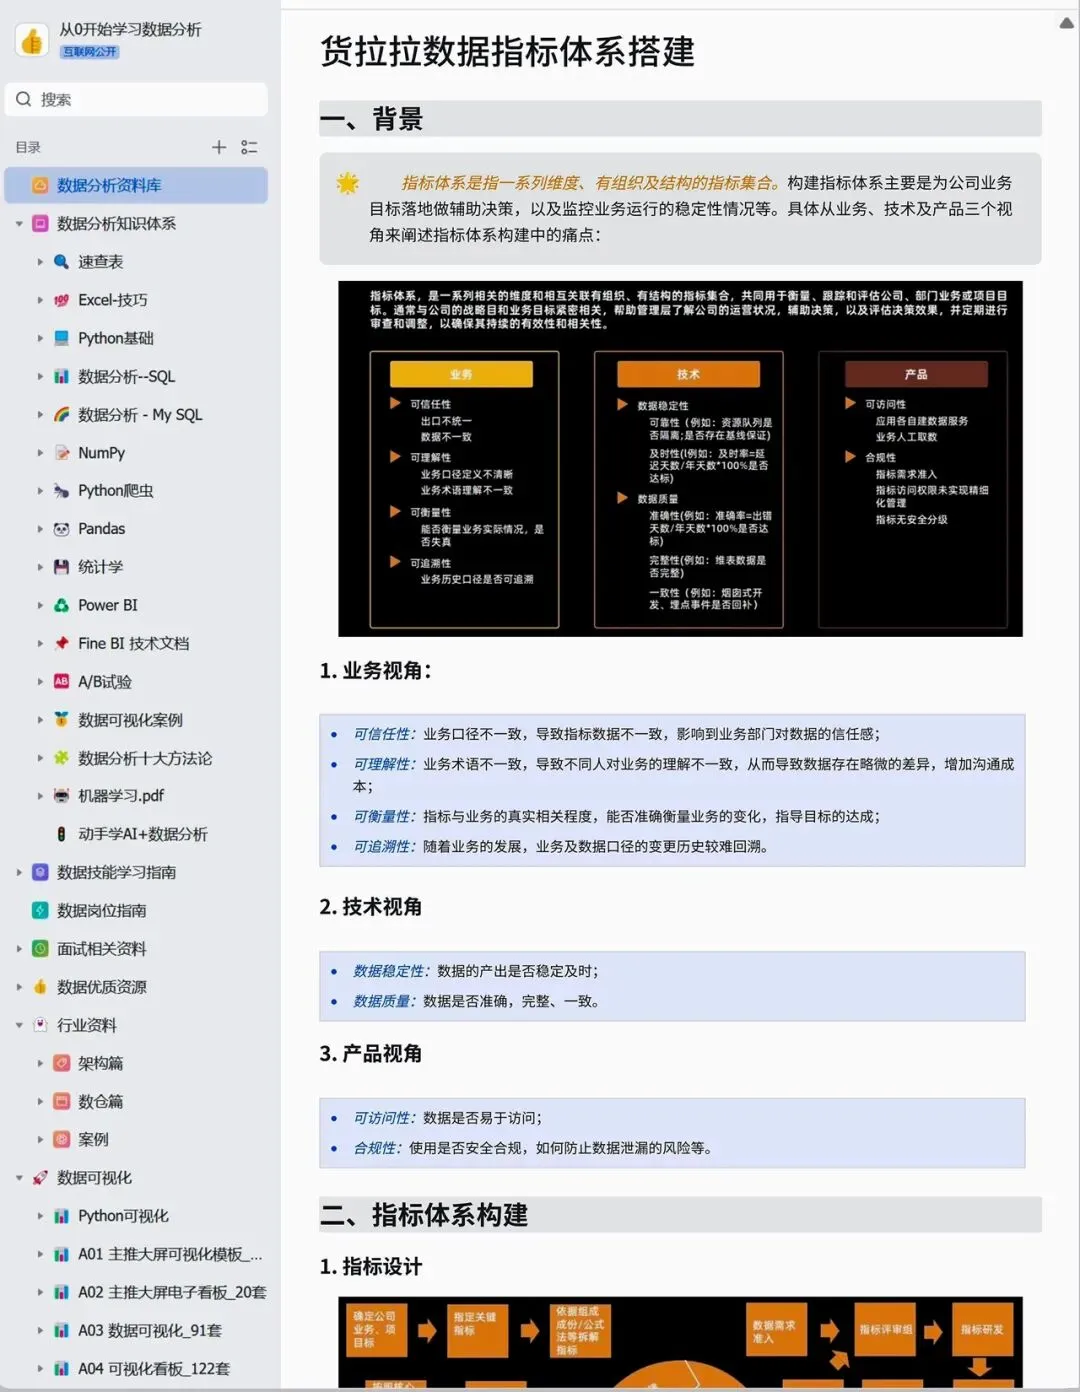Click the 速查表 magnifier icon

point(61,262)
